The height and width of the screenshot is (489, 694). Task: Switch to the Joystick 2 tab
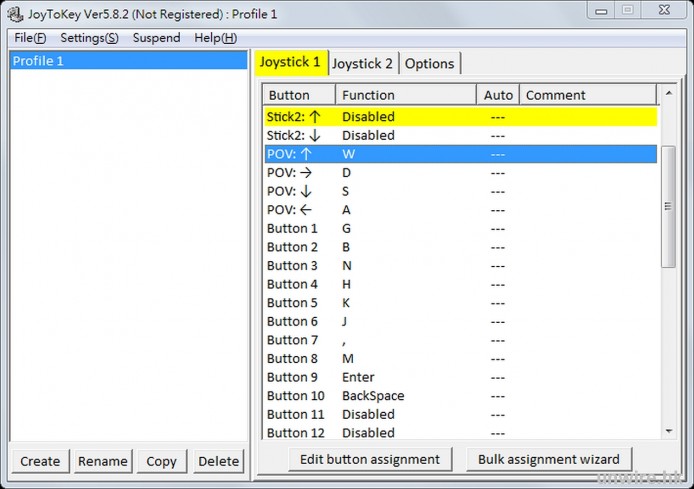tap(362, 63)
